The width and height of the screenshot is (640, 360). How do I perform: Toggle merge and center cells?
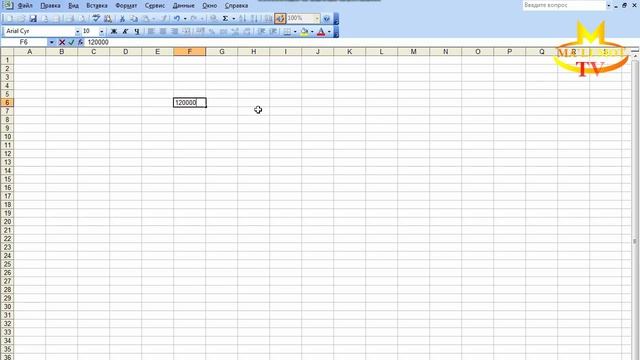(187, 31)
